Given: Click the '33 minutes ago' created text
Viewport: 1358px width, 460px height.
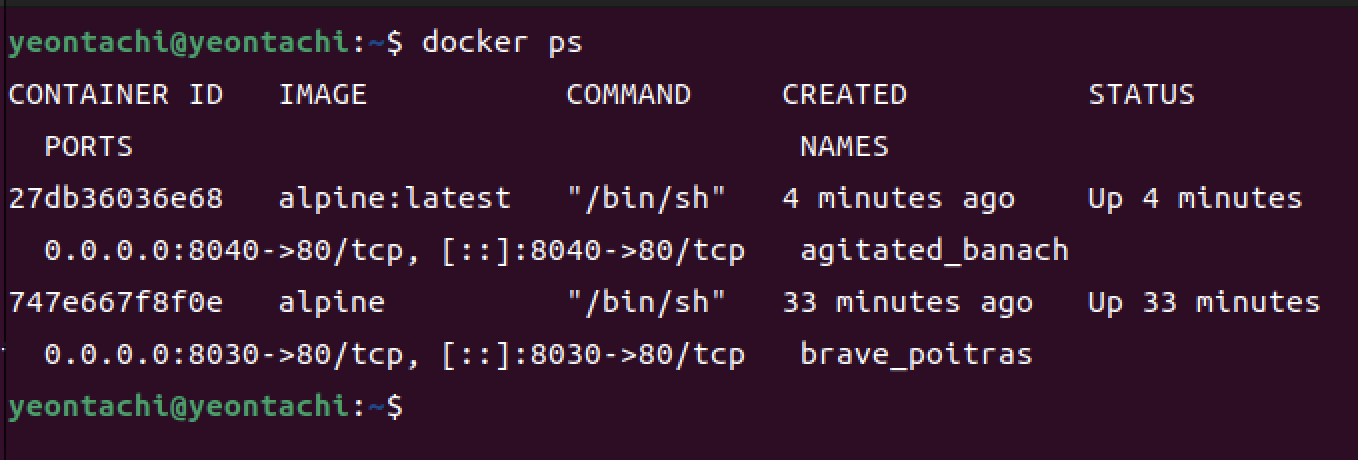Looking at the screenshot, I should [x=908, y=302].
